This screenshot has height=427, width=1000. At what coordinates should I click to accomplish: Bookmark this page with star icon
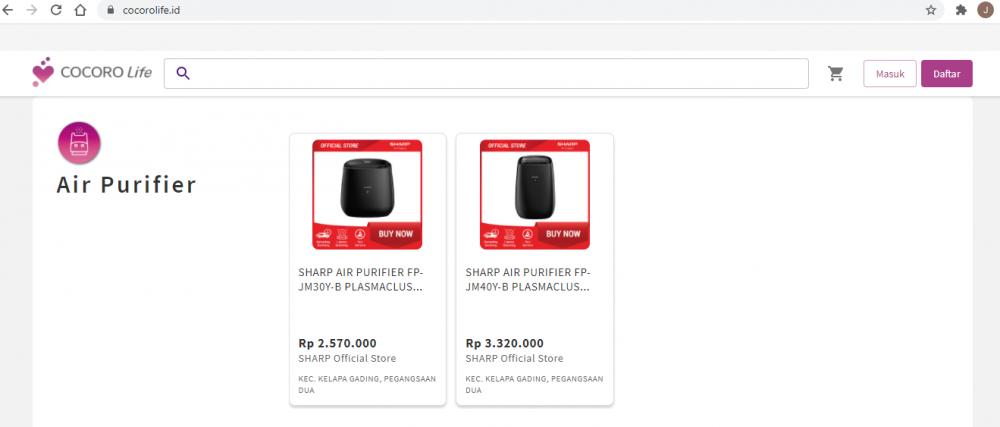pyautogui.click(x=930, y=10)
